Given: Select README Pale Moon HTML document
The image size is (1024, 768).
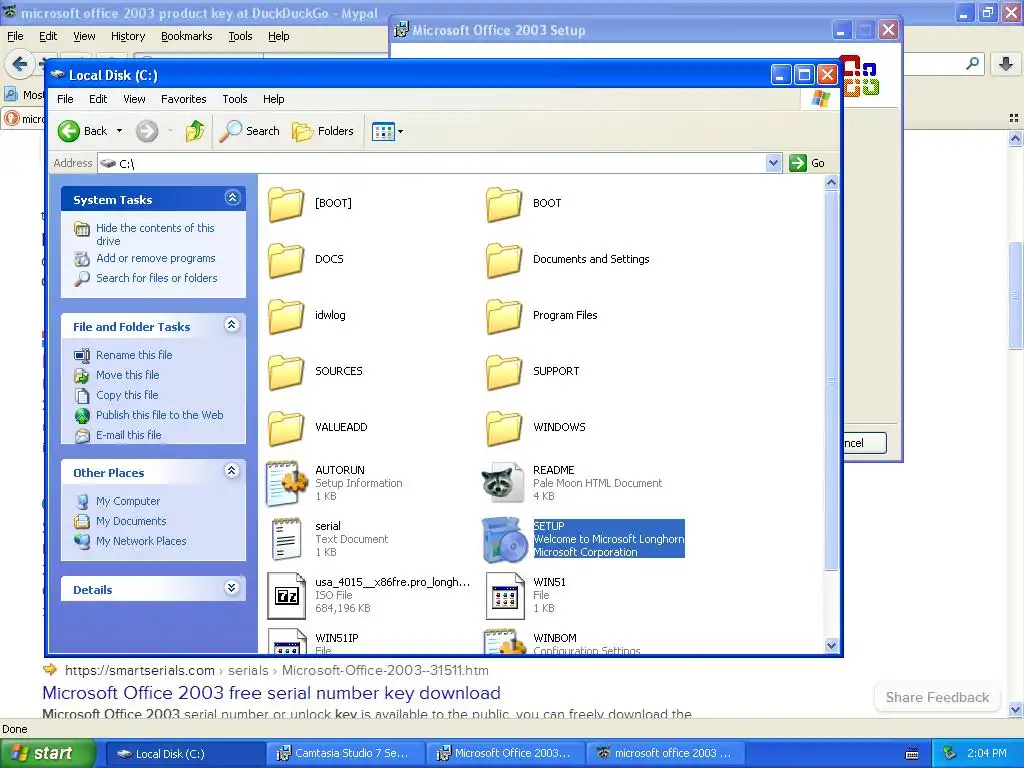Looking at the screenshot, I should coord(504,484).
